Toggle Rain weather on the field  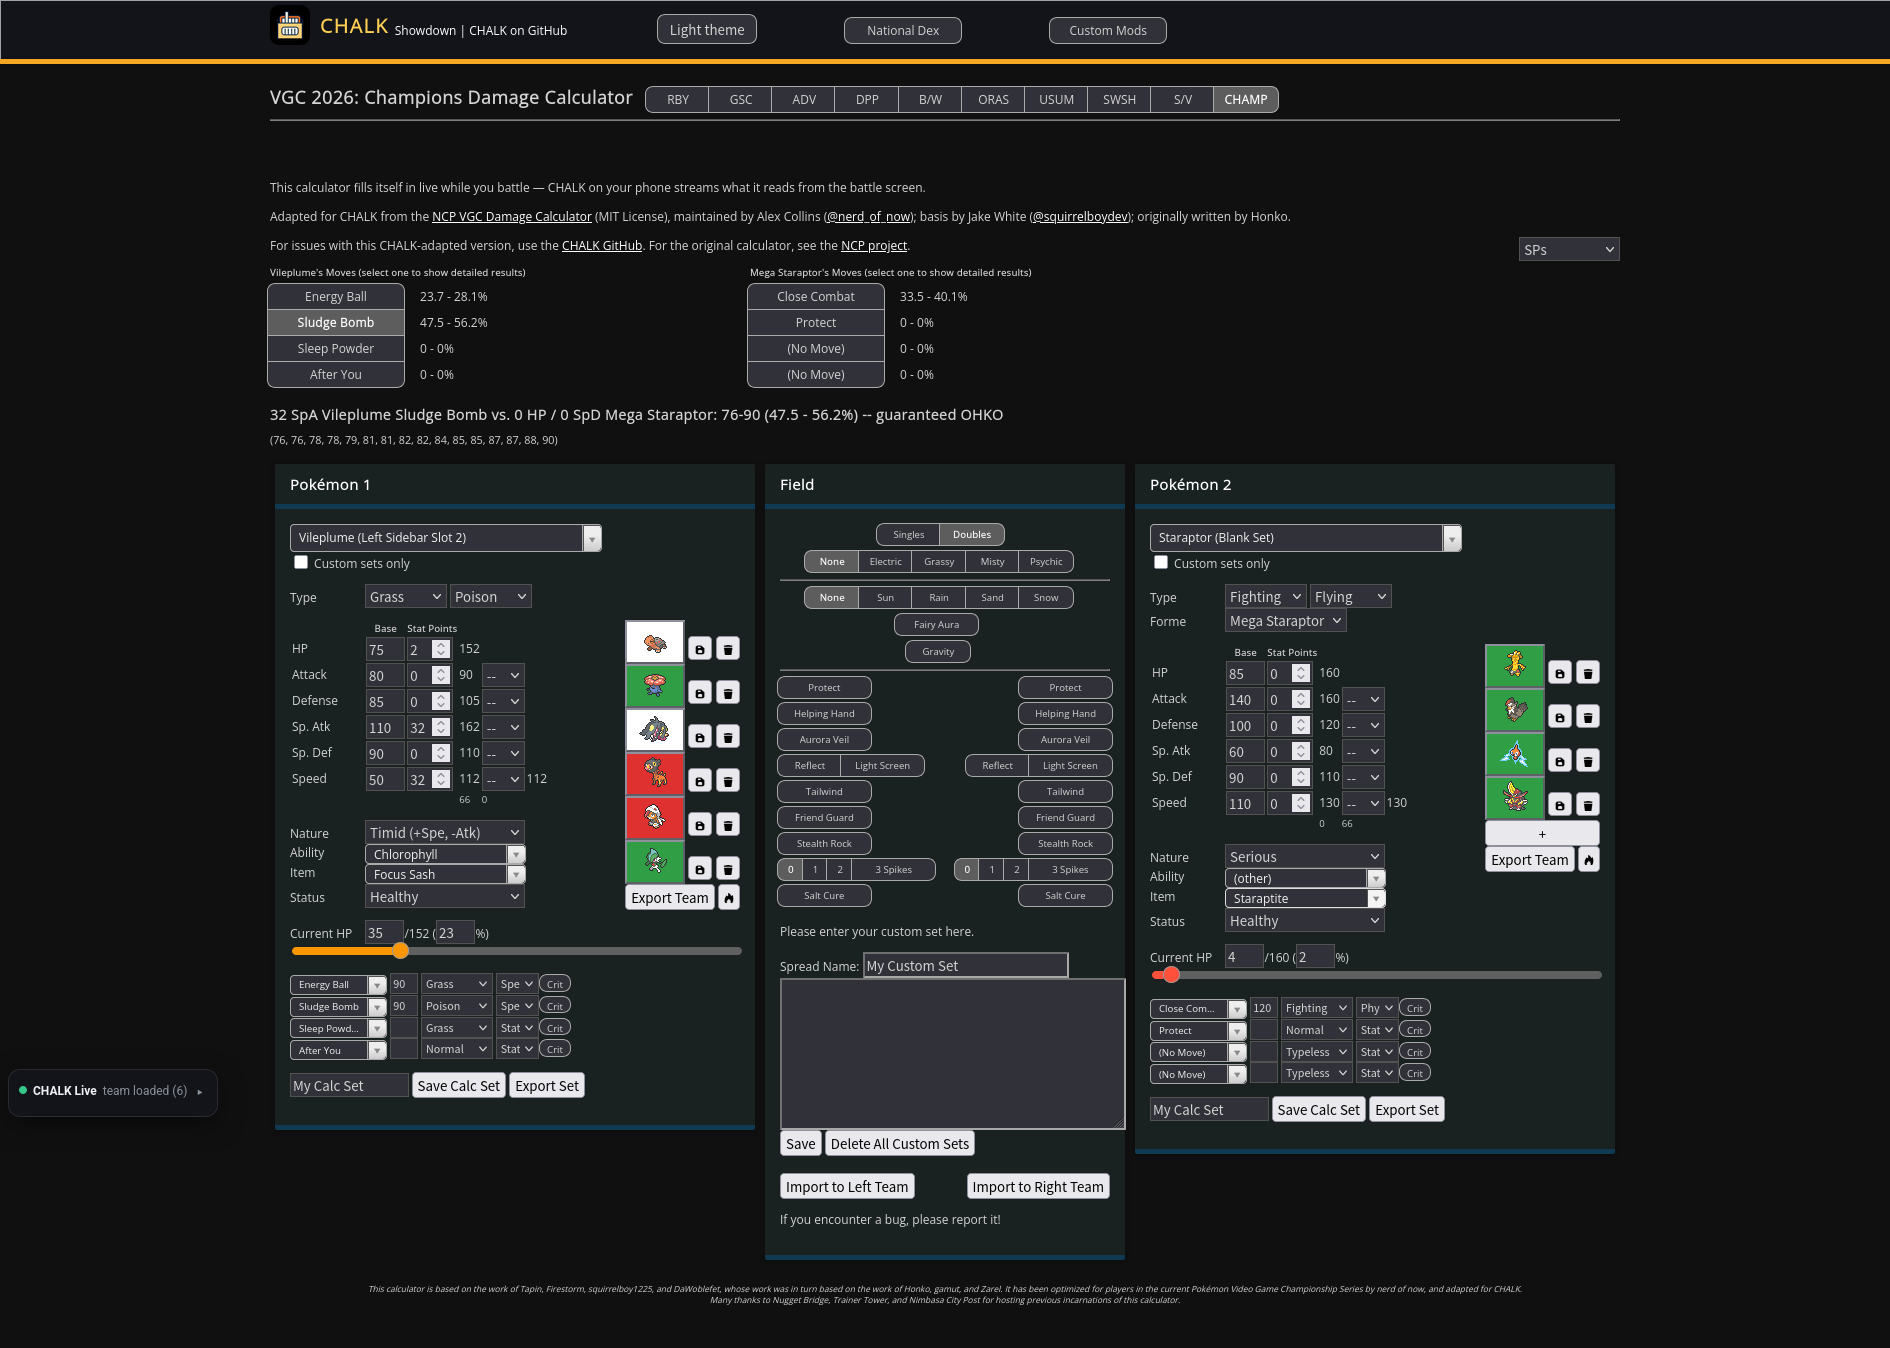coord(938,598)
